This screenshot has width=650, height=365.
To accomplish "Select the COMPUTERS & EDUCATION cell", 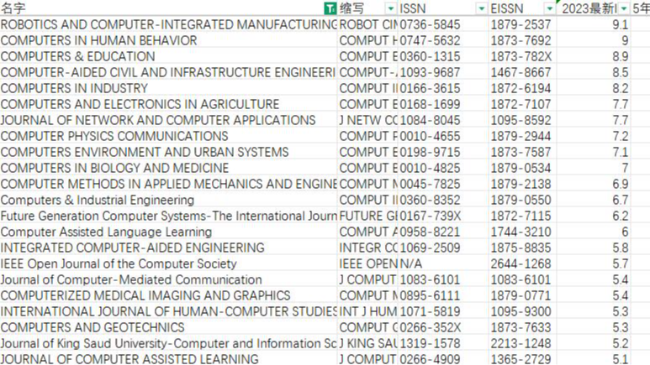I will (x=168, y=56).
